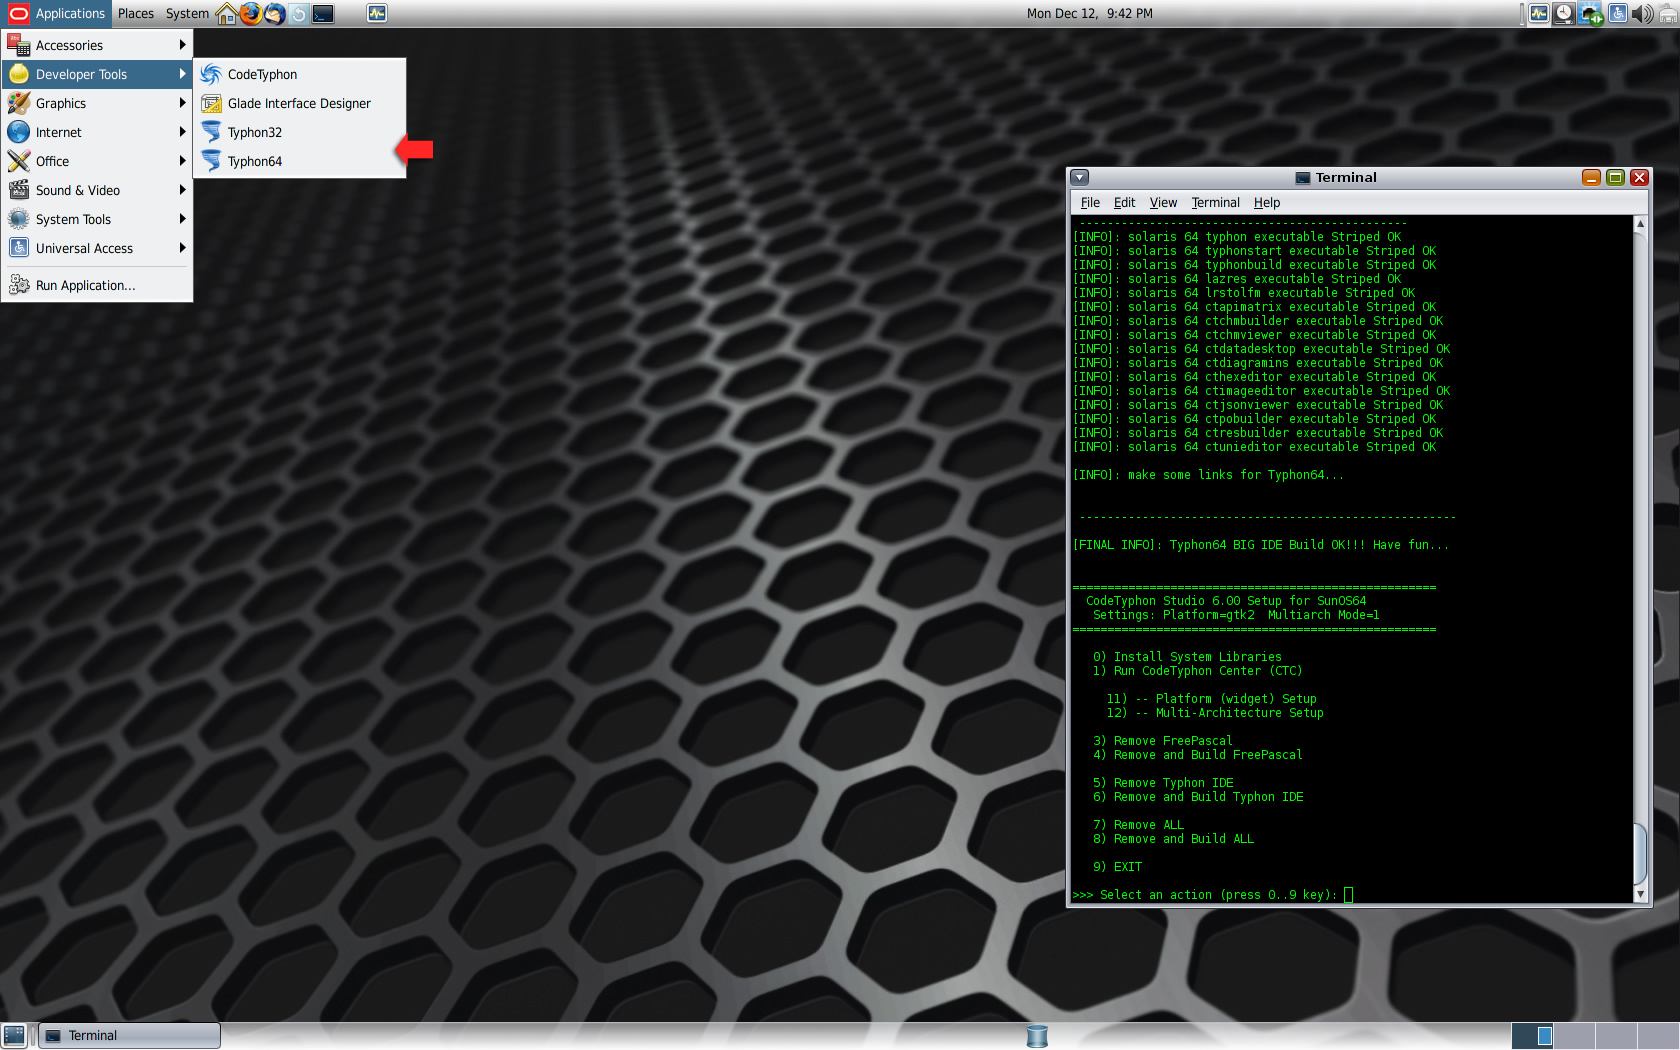Click the Terminal scrollbar up arrow
The width and height of the screenshot is (1680, 1050).
(x=1640, y=224)
